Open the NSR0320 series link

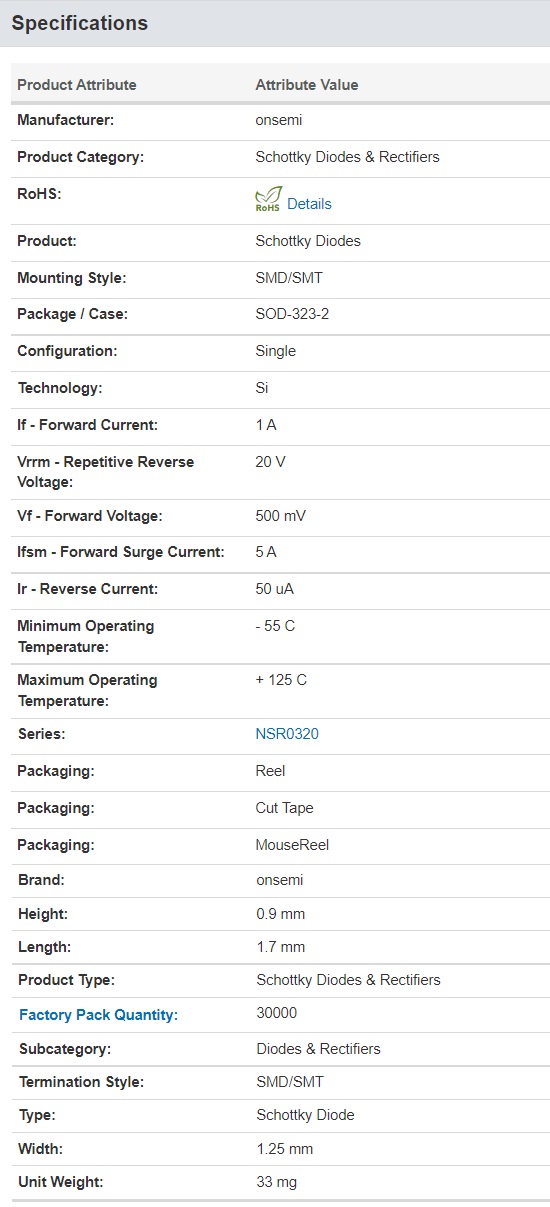[287, 734]
